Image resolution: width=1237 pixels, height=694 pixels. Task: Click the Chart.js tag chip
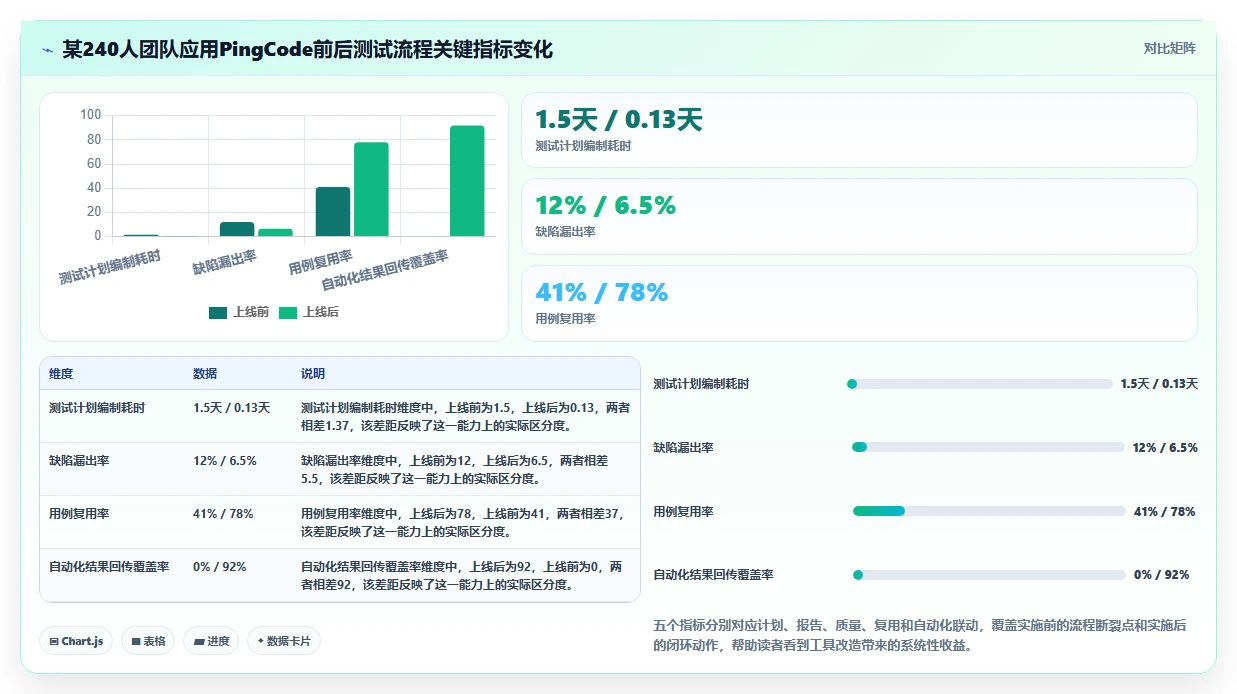pyautogui.click(x=76, y=641)
